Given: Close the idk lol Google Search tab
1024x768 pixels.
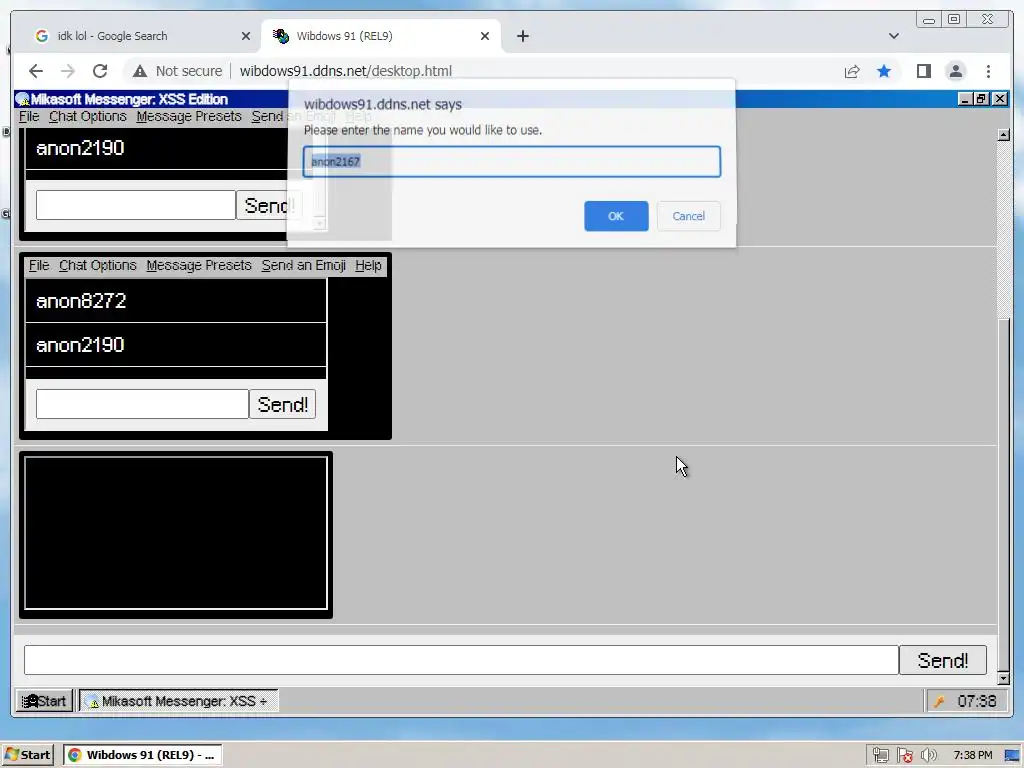Looking at the screenshot, I should 246,36.
